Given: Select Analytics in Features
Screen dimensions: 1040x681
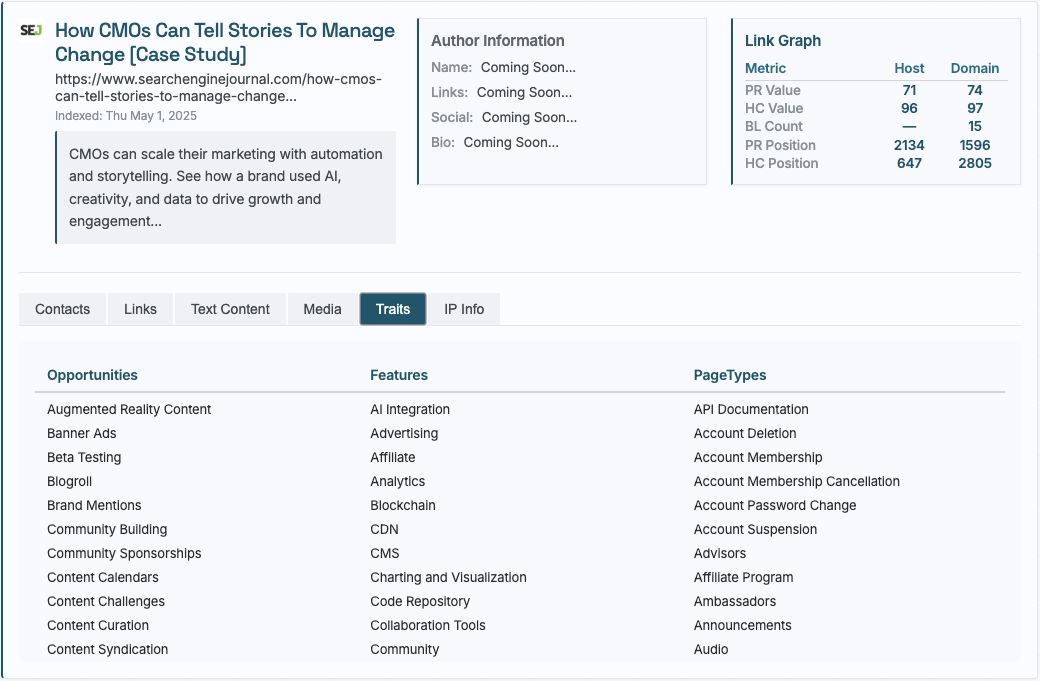Looking at the screenshot, I should click(397, 481).
